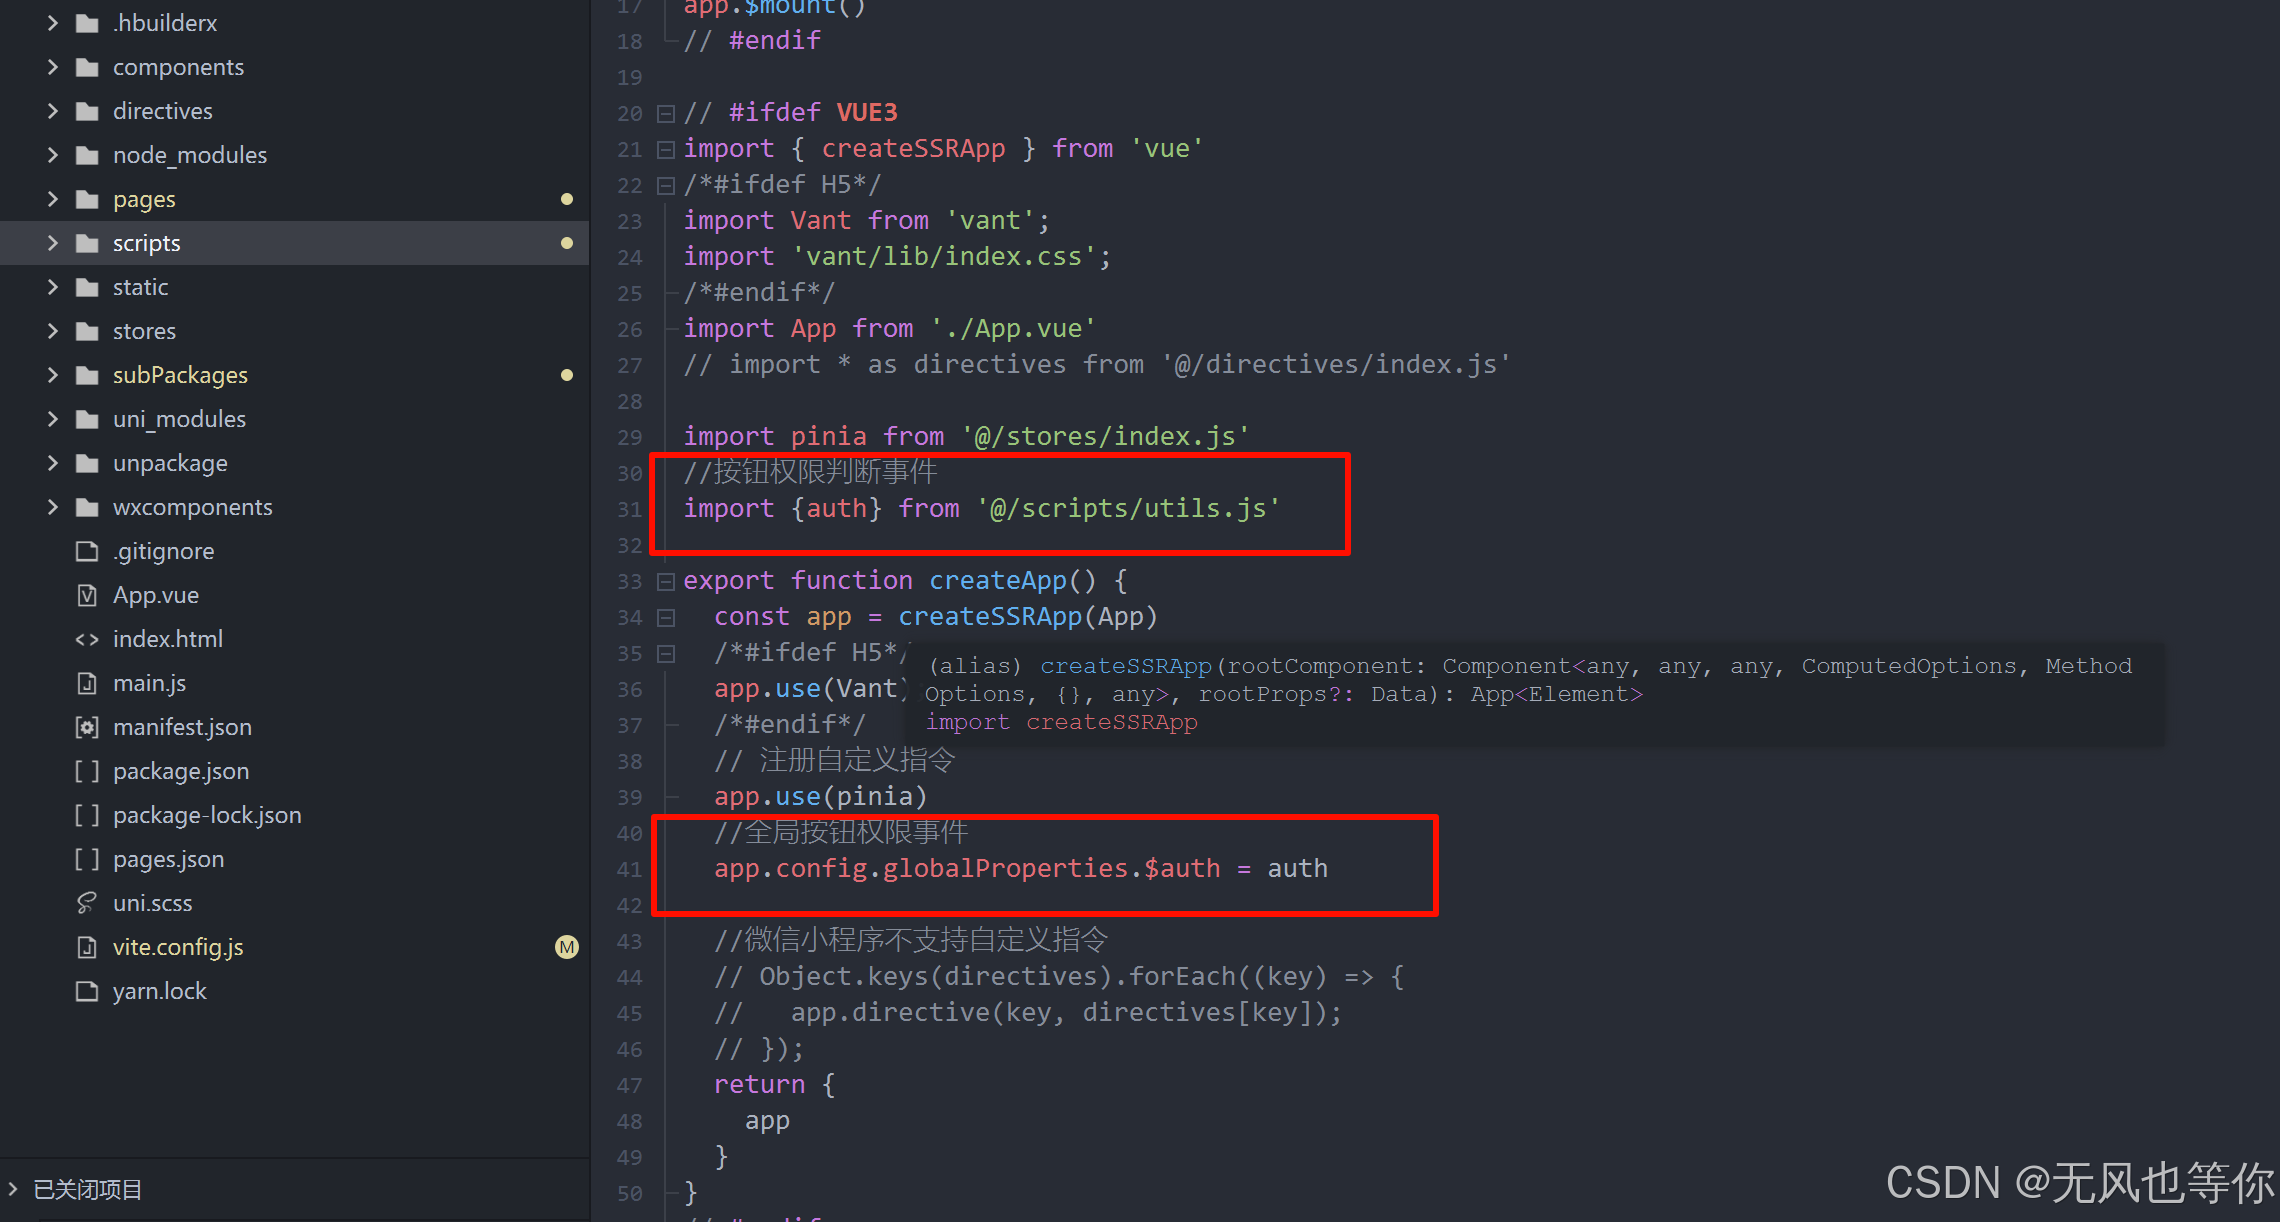
Task: Click the scripts folder icon
Action: click(87, 243)
